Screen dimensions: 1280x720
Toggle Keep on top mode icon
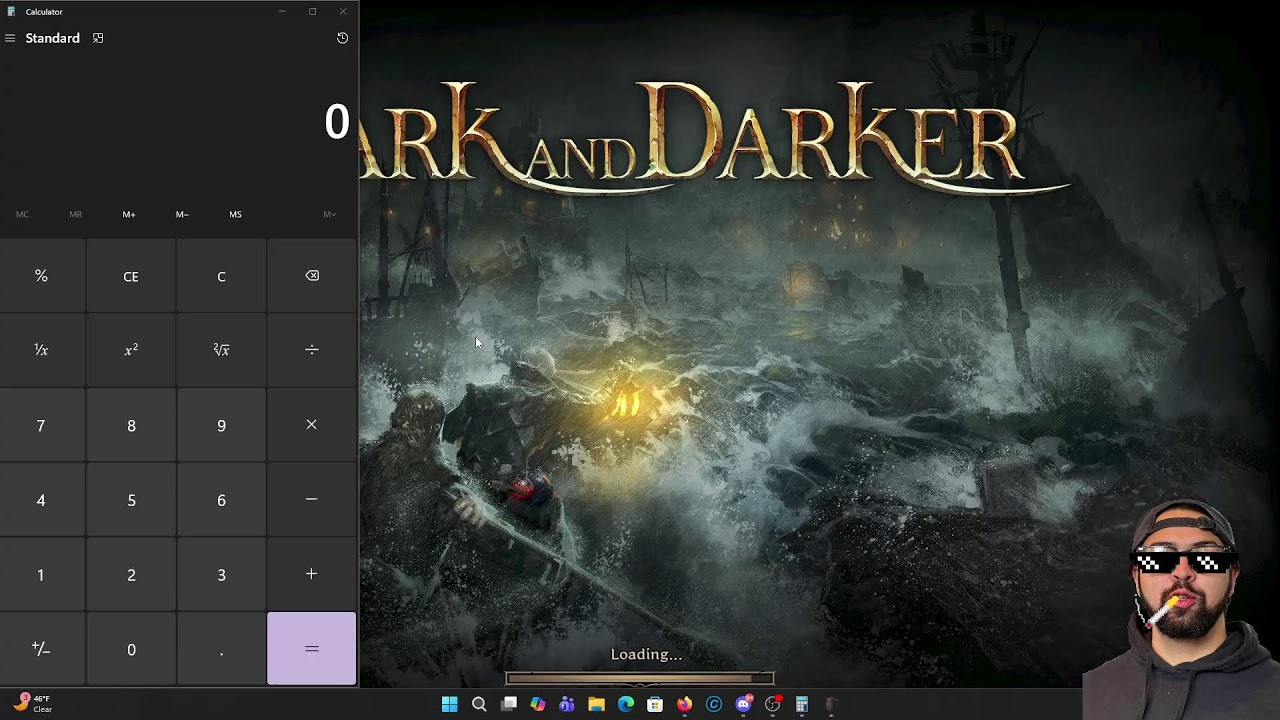(98, 38)
